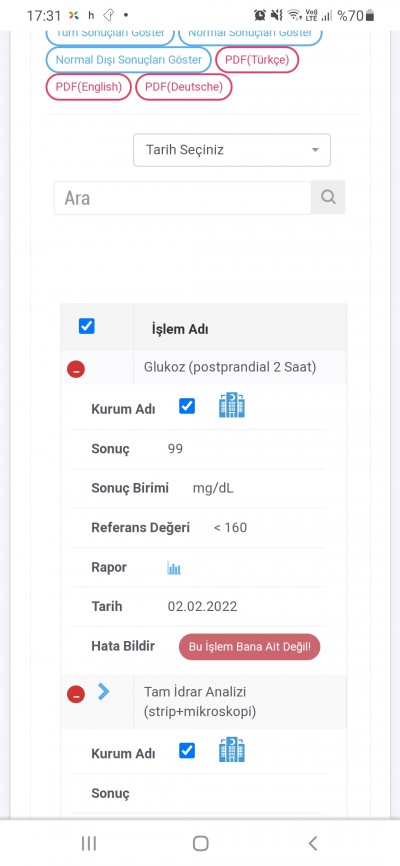
Task: Open Android recent apps icon
Action: click(89, 843)
